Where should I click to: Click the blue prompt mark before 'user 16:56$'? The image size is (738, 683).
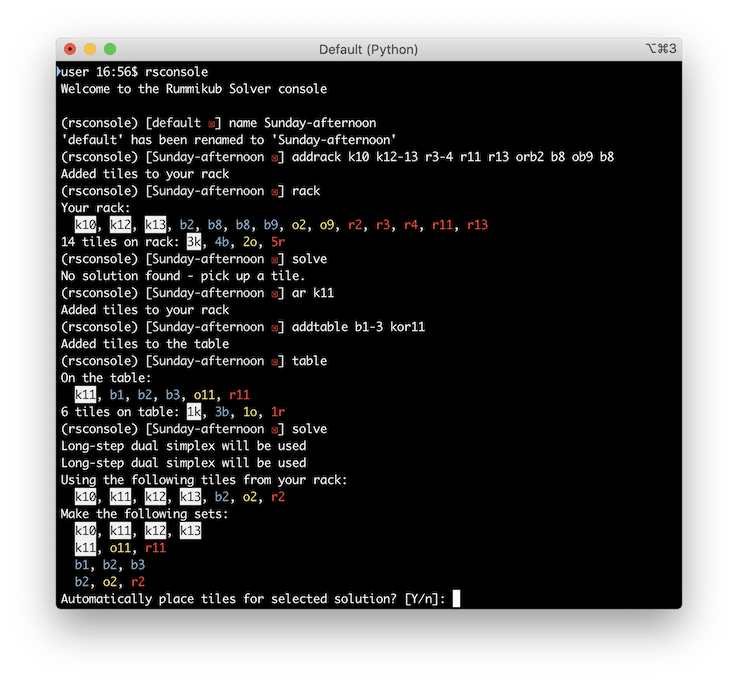pos(58,72)
